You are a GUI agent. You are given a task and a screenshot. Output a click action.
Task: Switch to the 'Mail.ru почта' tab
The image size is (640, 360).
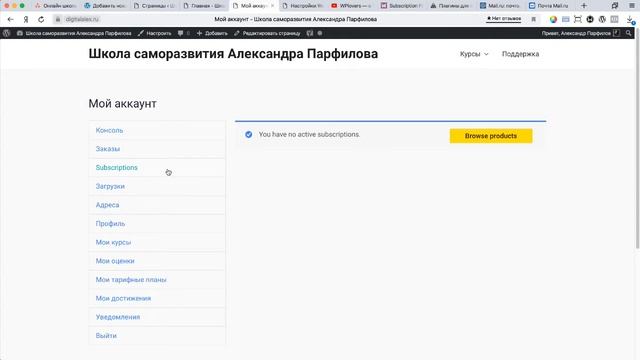click(x=500, y=6)
